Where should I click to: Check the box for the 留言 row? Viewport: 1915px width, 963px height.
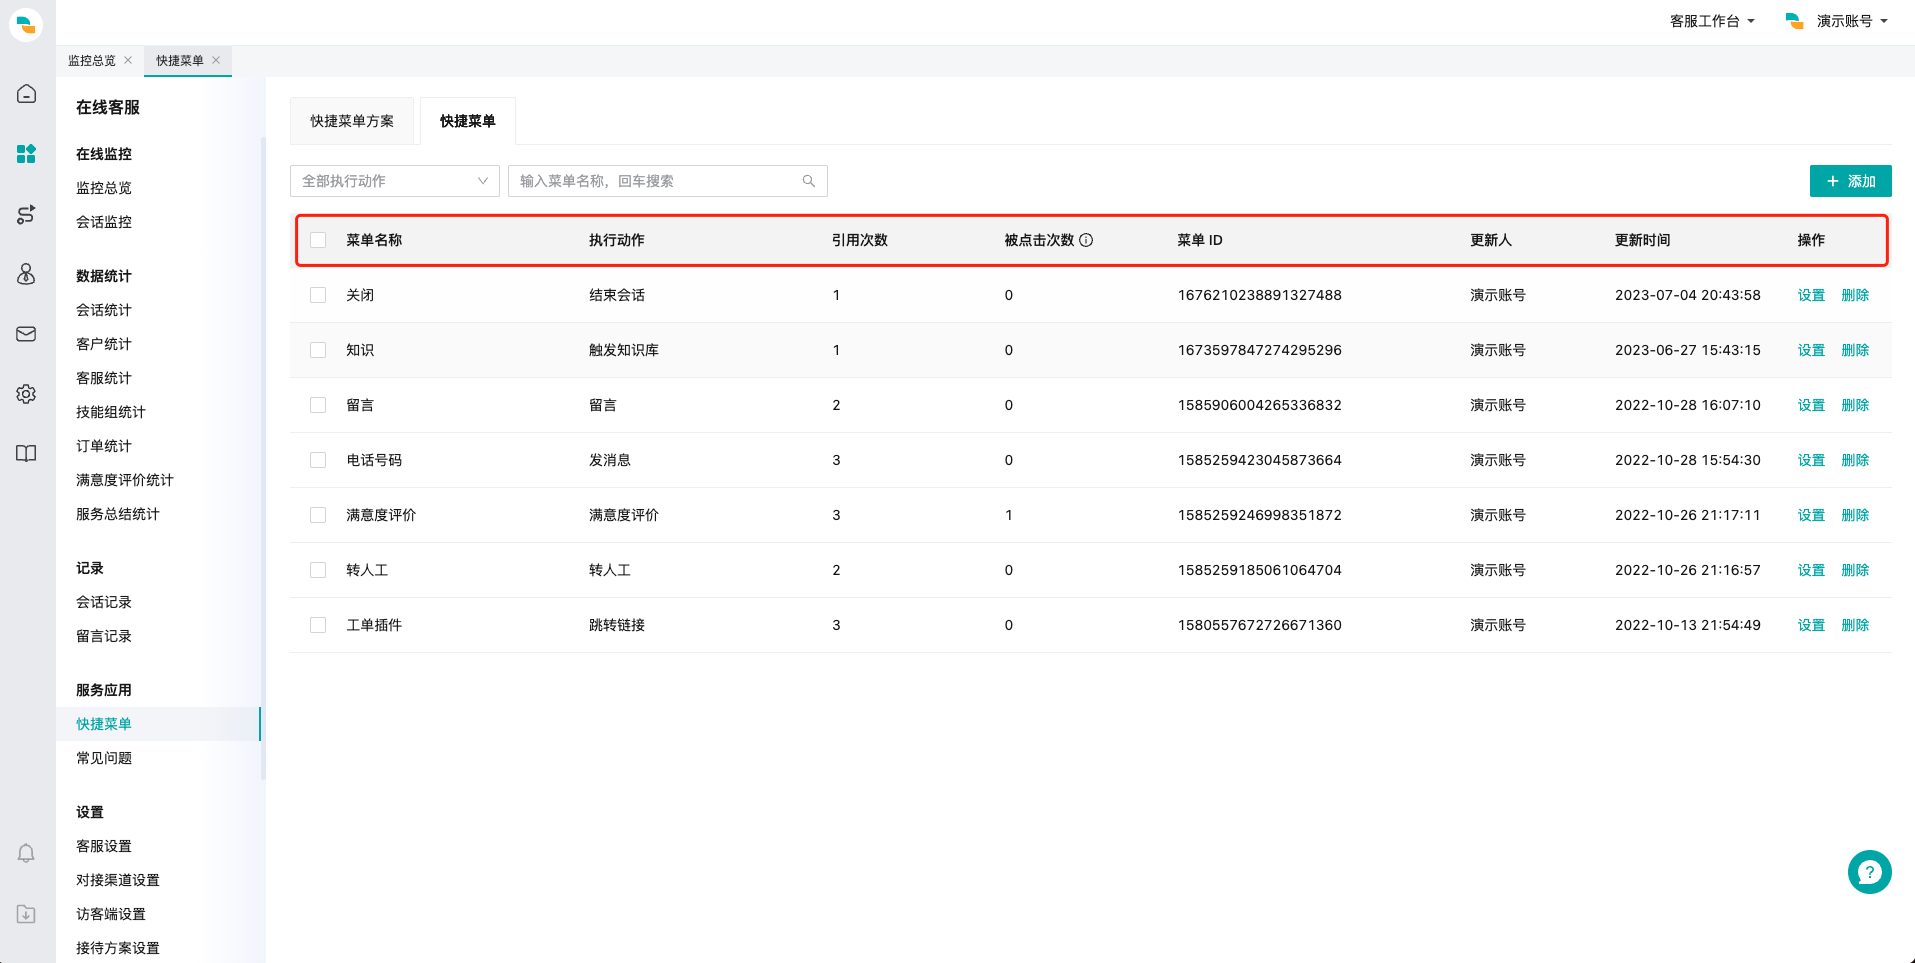click(x=318, y=405)
